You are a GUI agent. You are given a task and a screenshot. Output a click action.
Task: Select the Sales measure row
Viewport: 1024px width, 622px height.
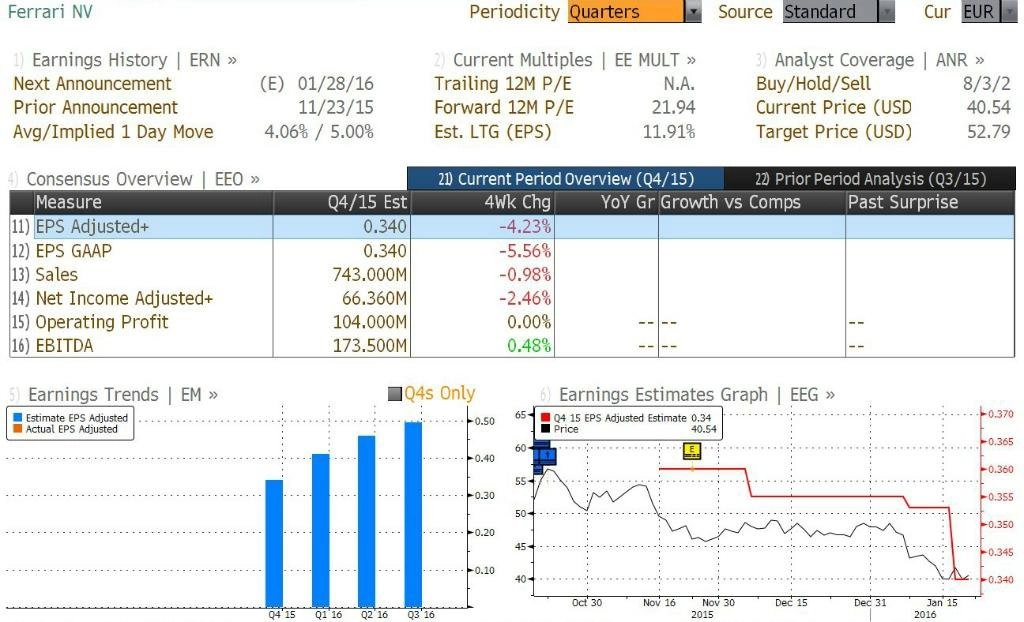[x=512, y=274]
